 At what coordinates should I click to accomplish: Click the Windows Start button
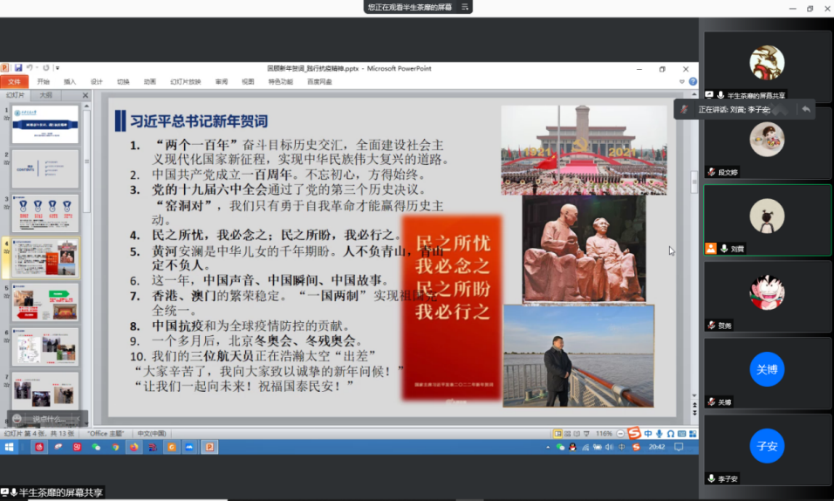click(11, 447)
